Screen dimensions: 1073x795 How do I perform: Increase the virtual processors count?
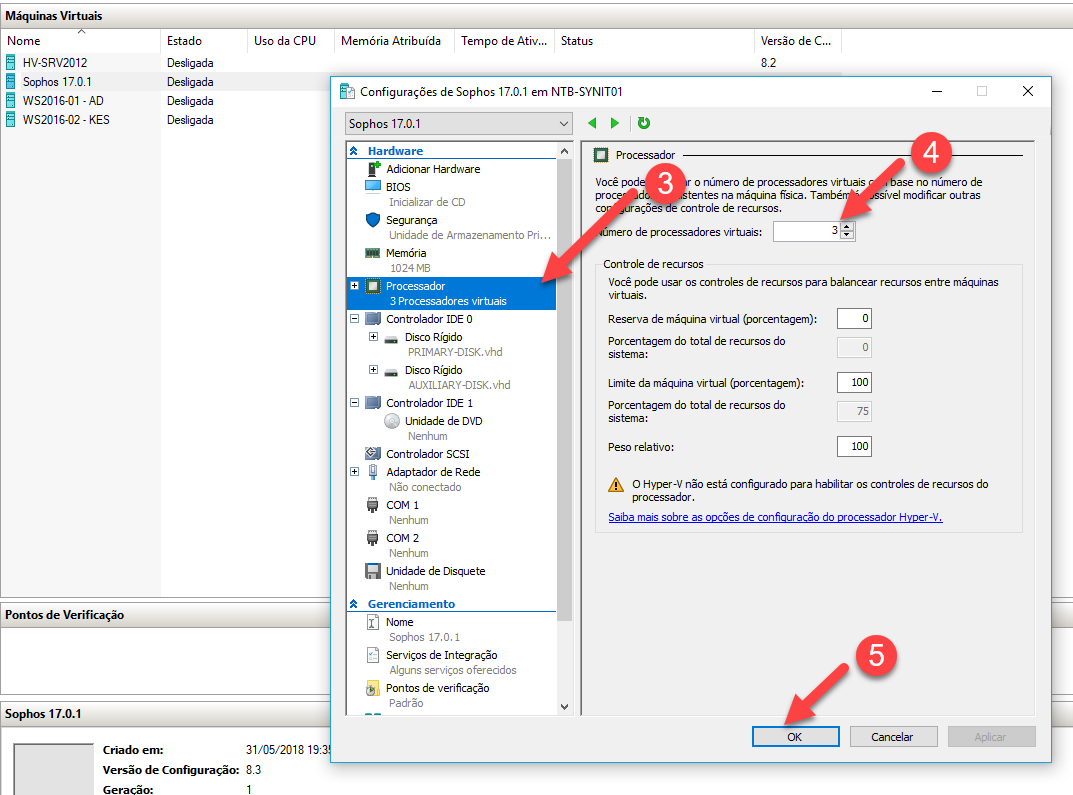[847, 227]
